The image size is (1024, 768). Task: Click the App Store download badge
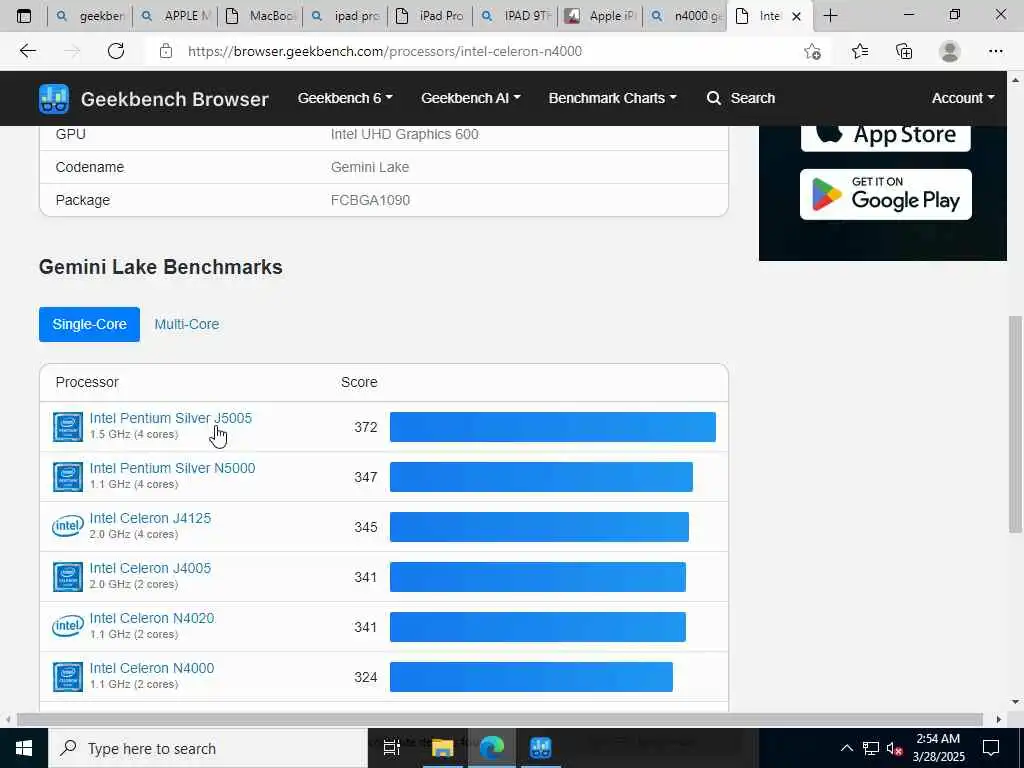click(886, 137)
